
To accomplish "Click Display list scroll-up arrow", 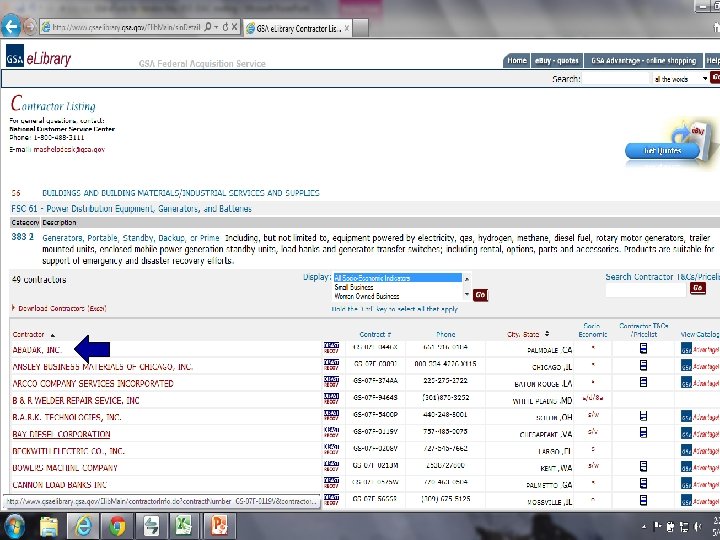I will 467,278.
